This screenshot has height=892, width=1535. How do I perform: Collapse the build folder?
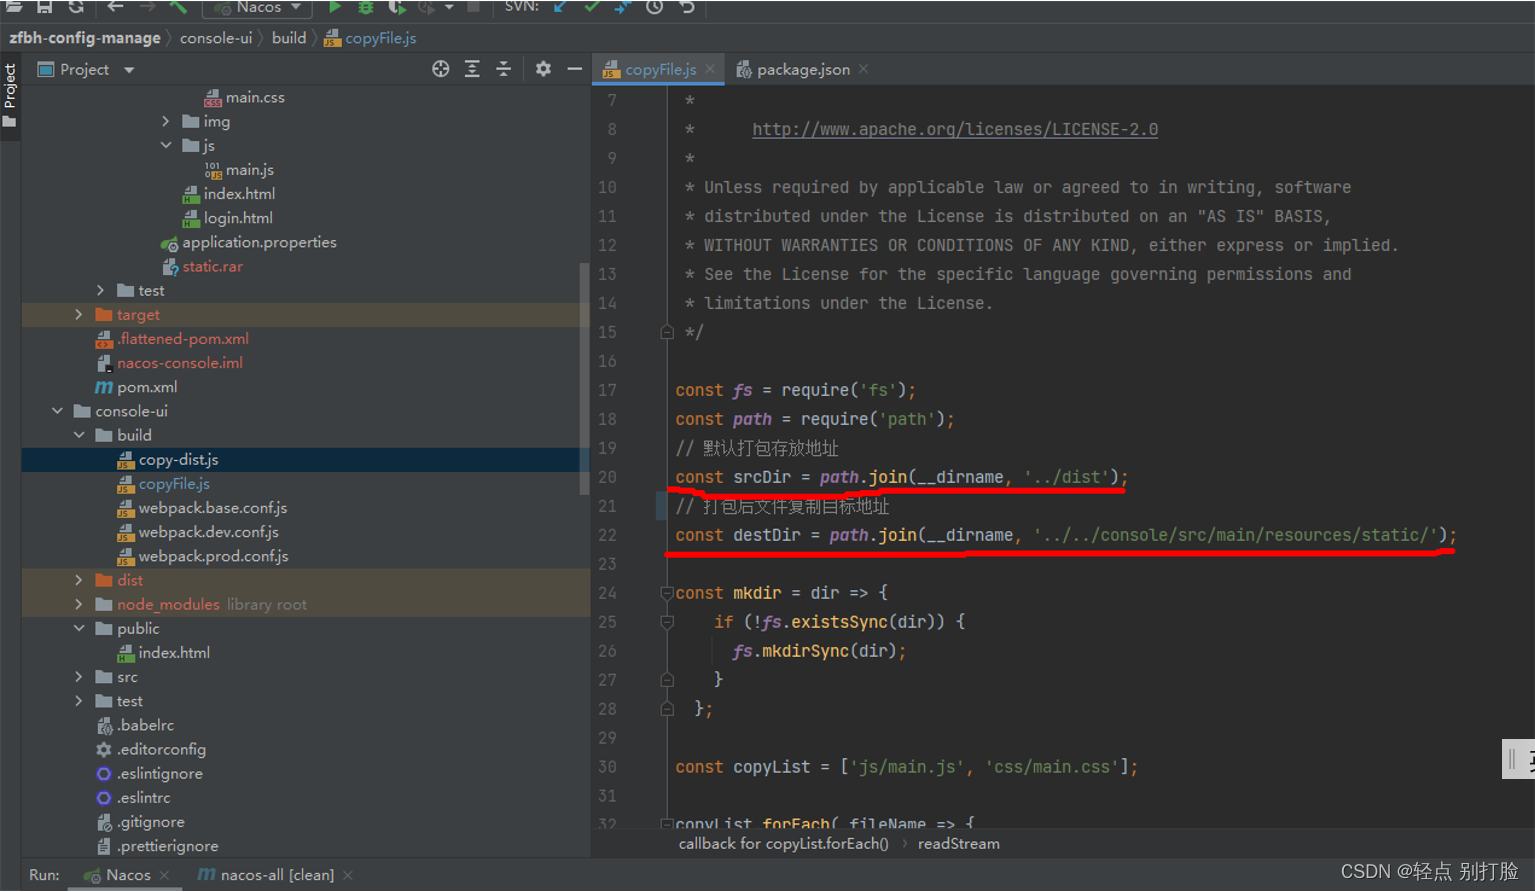pos(79,435)
